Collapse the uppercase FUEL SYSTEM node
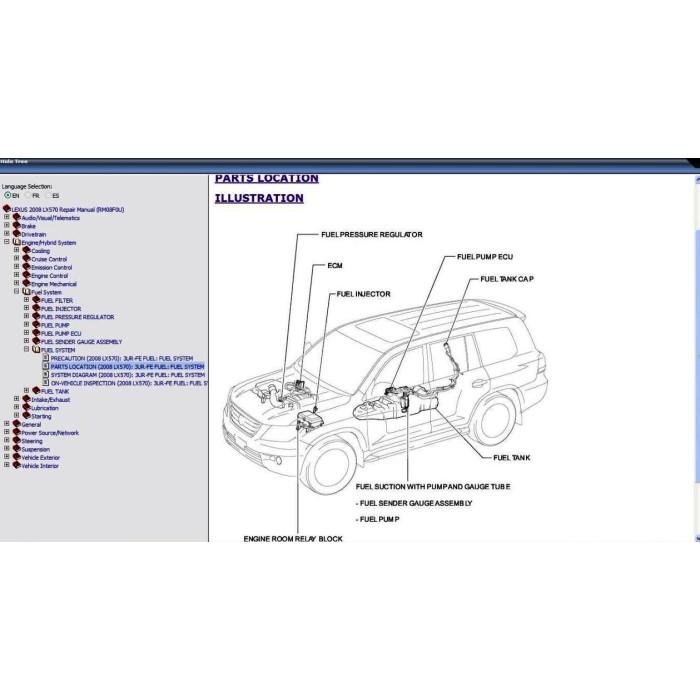 tap(26, 349)
